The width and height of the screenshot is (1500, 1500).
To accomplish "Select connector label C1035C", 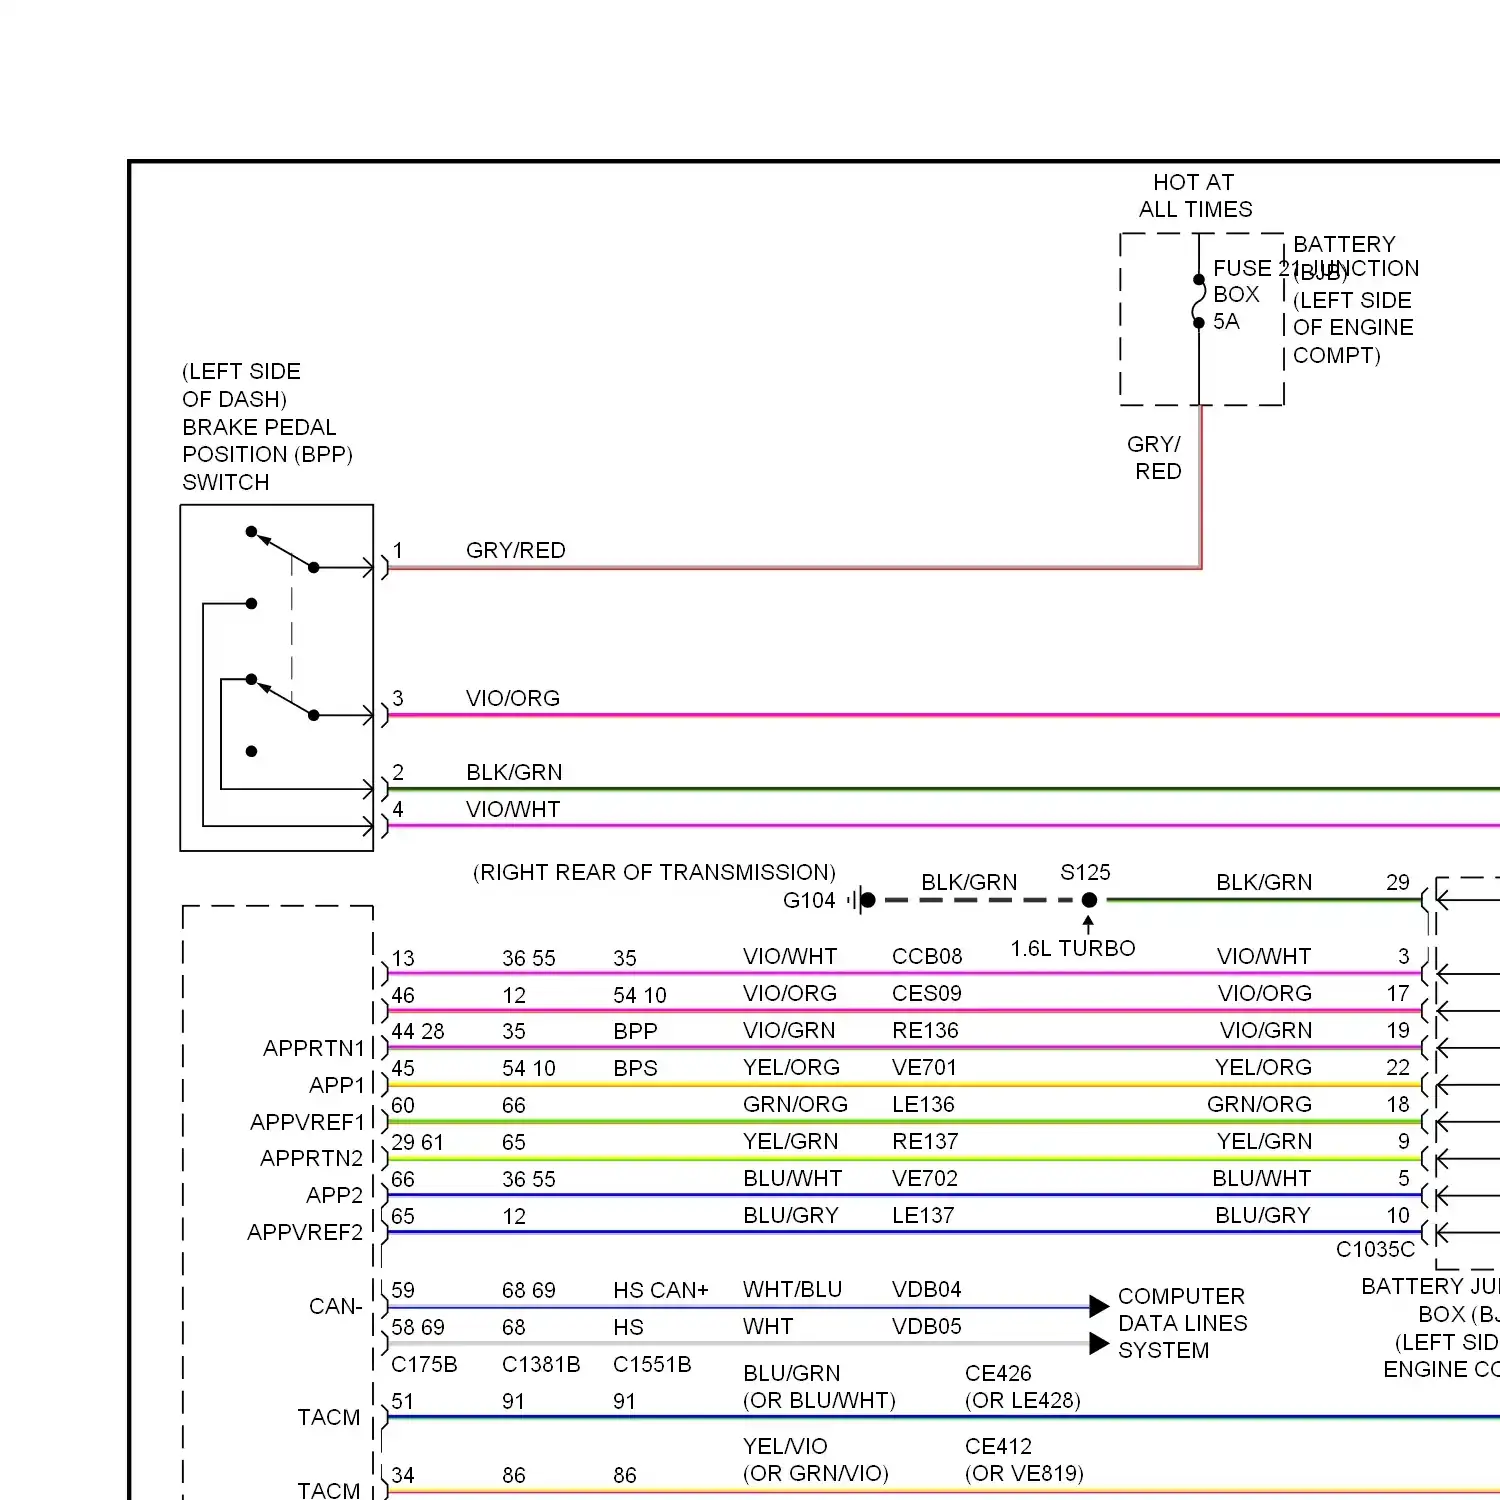I will (1375, 1249).
